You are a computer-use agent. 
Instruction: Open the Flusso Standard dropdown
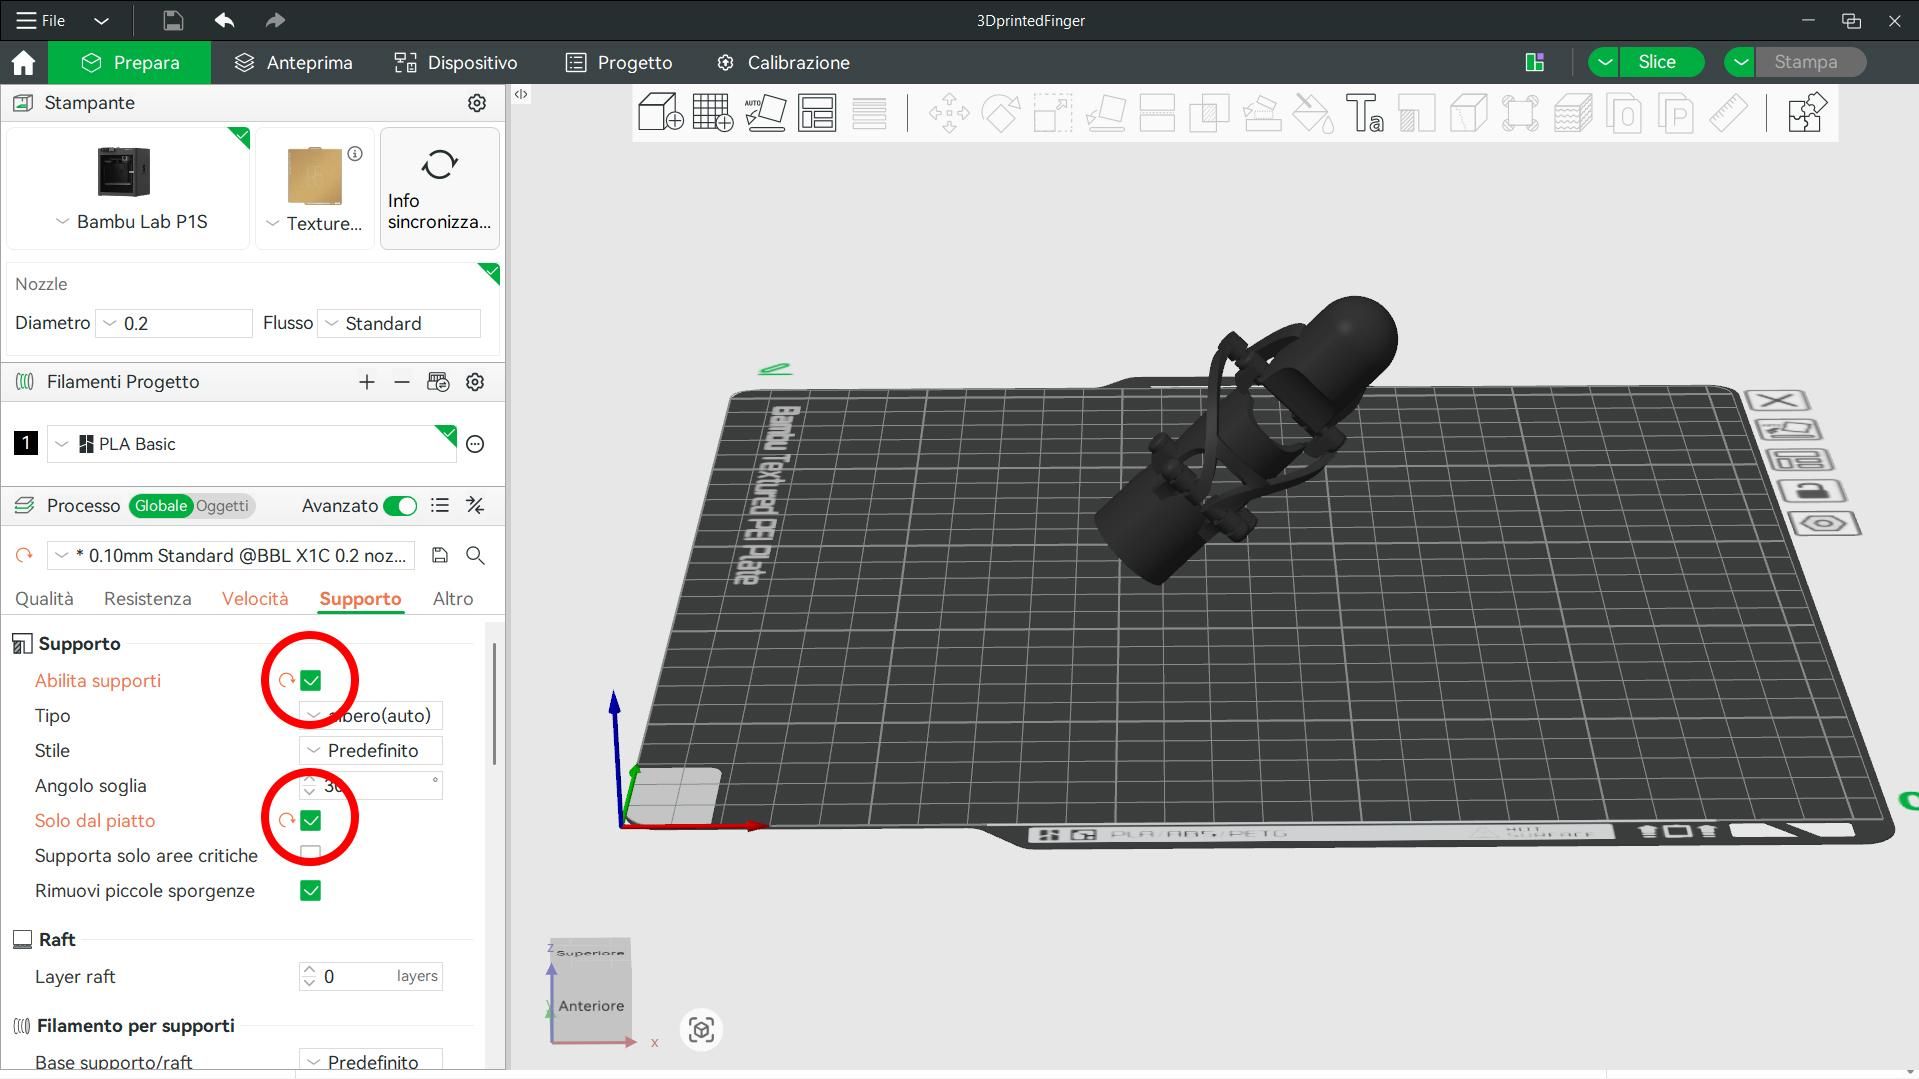tap(399, 324)
